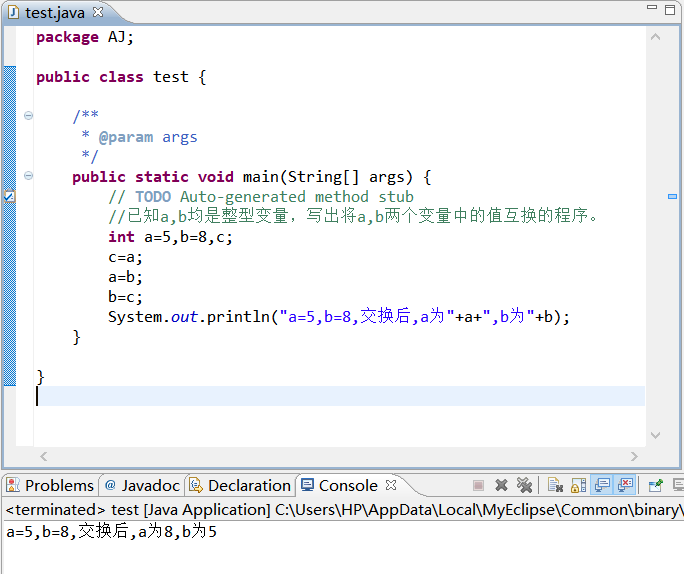
Task: Collapse the Javadoc comment block
Action: [x=28, y=116]
